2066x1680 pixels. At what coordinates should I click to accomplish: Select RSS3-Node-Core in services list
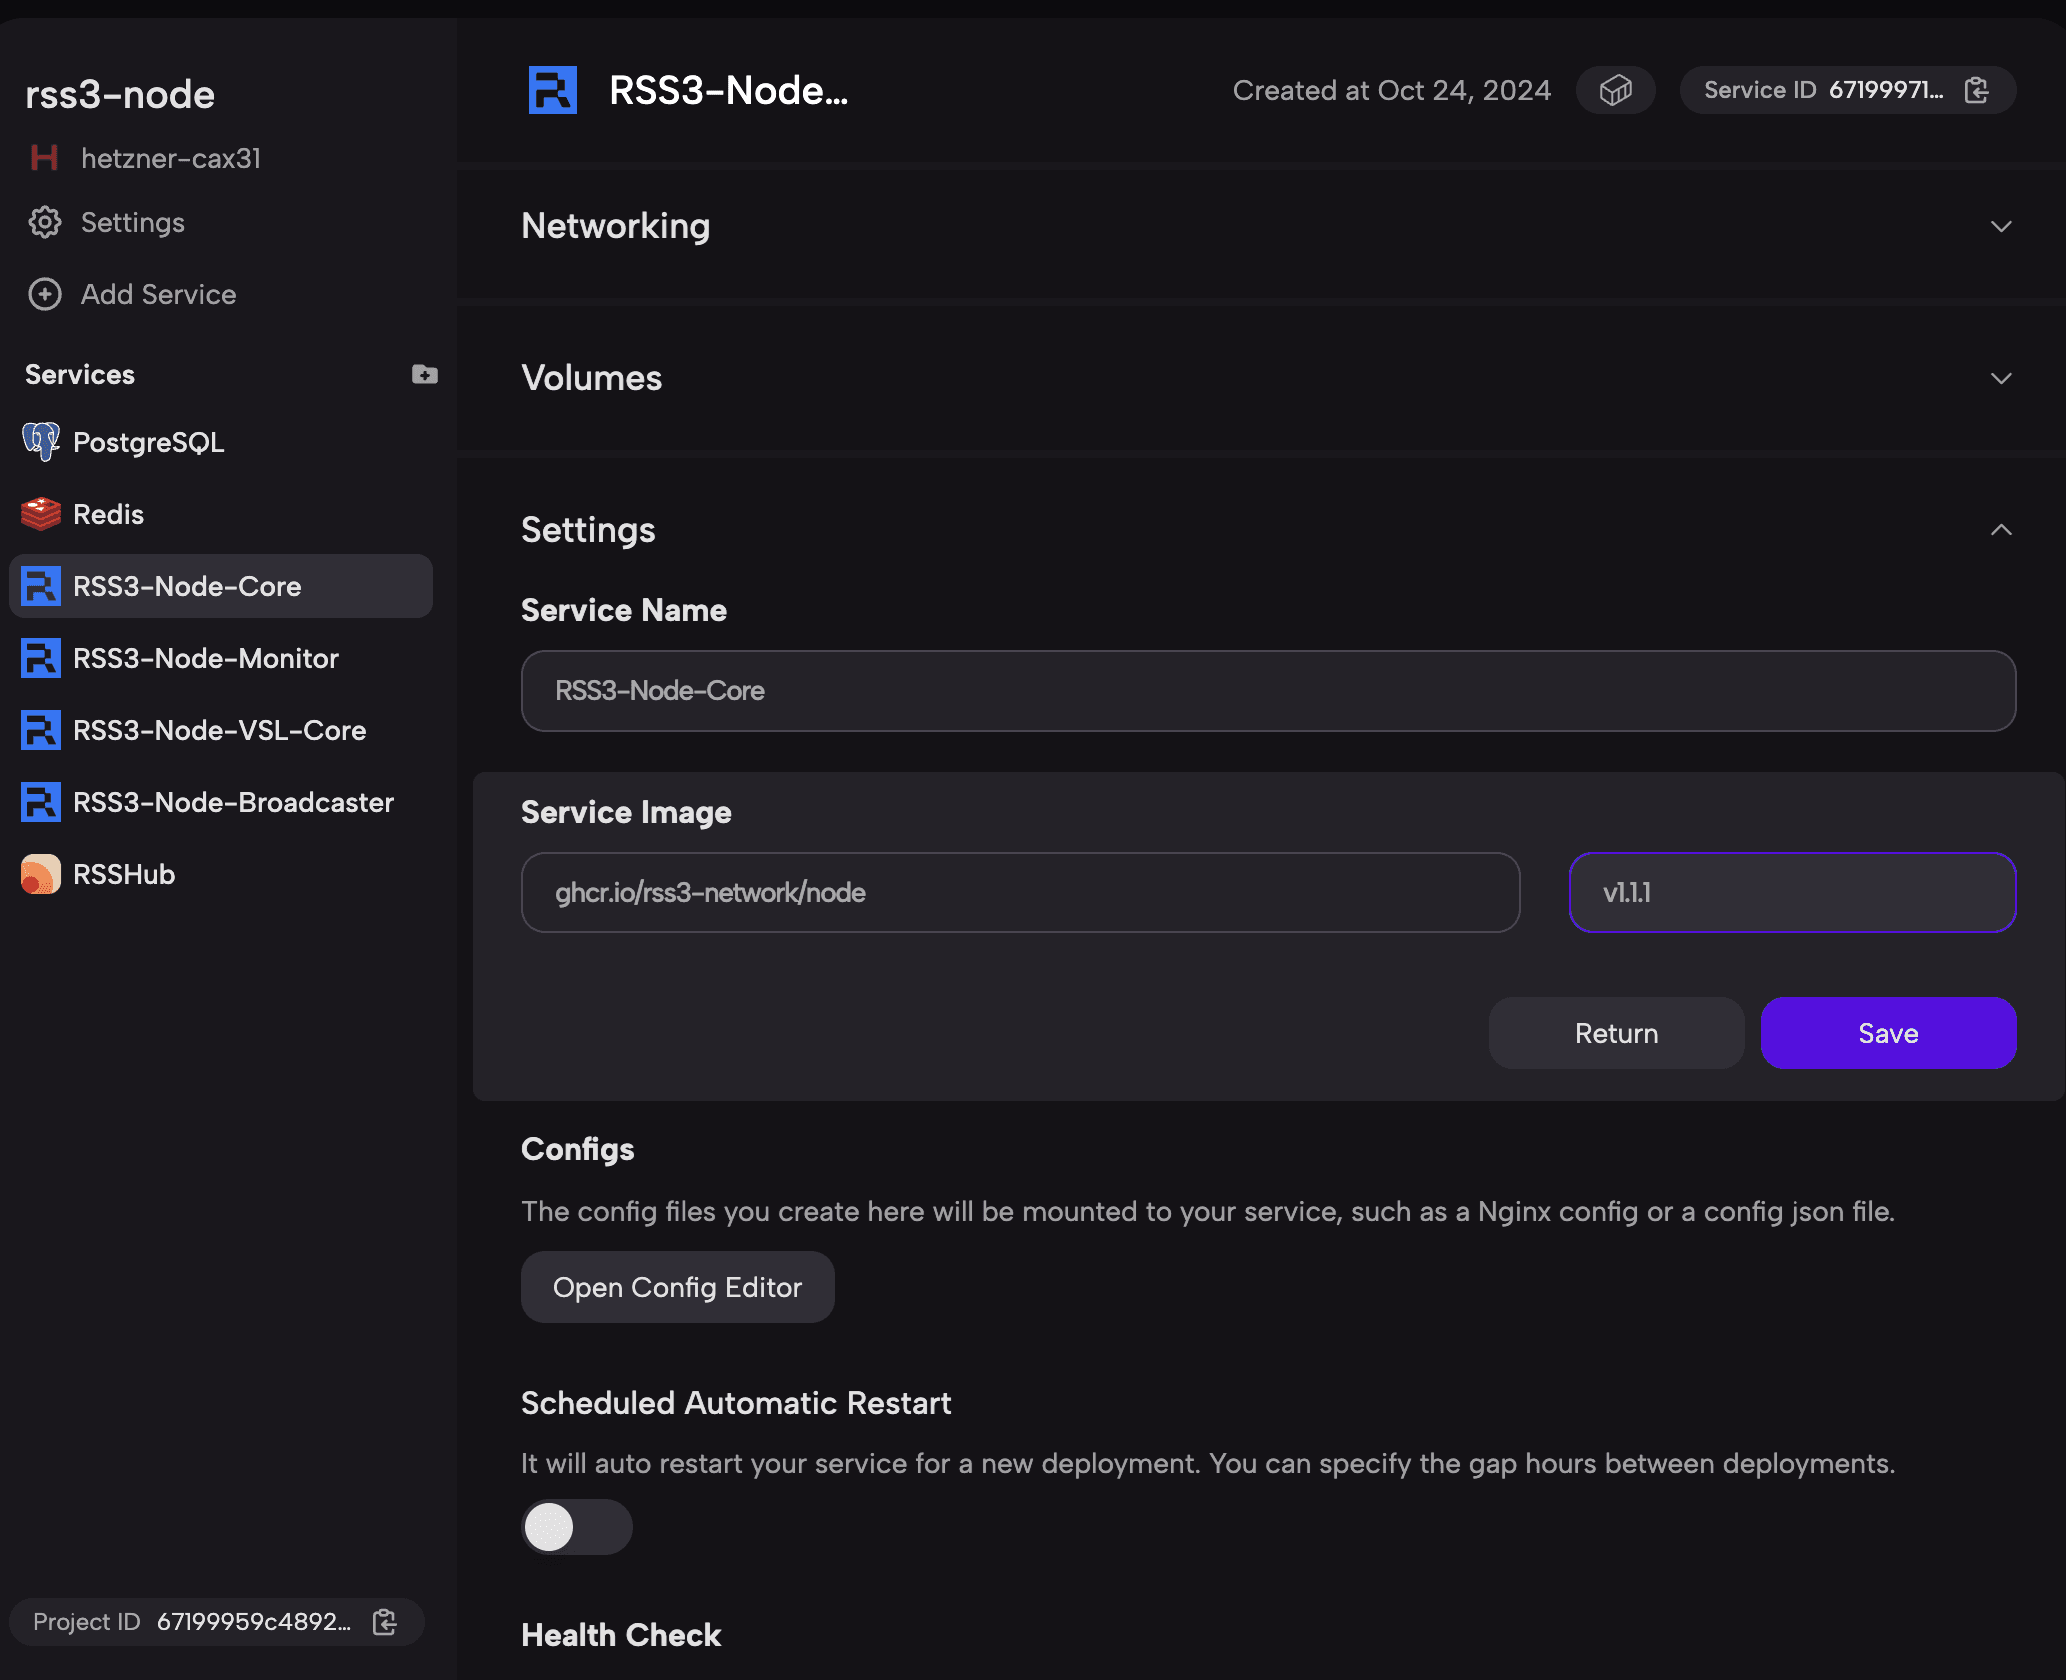coord(221,586)
